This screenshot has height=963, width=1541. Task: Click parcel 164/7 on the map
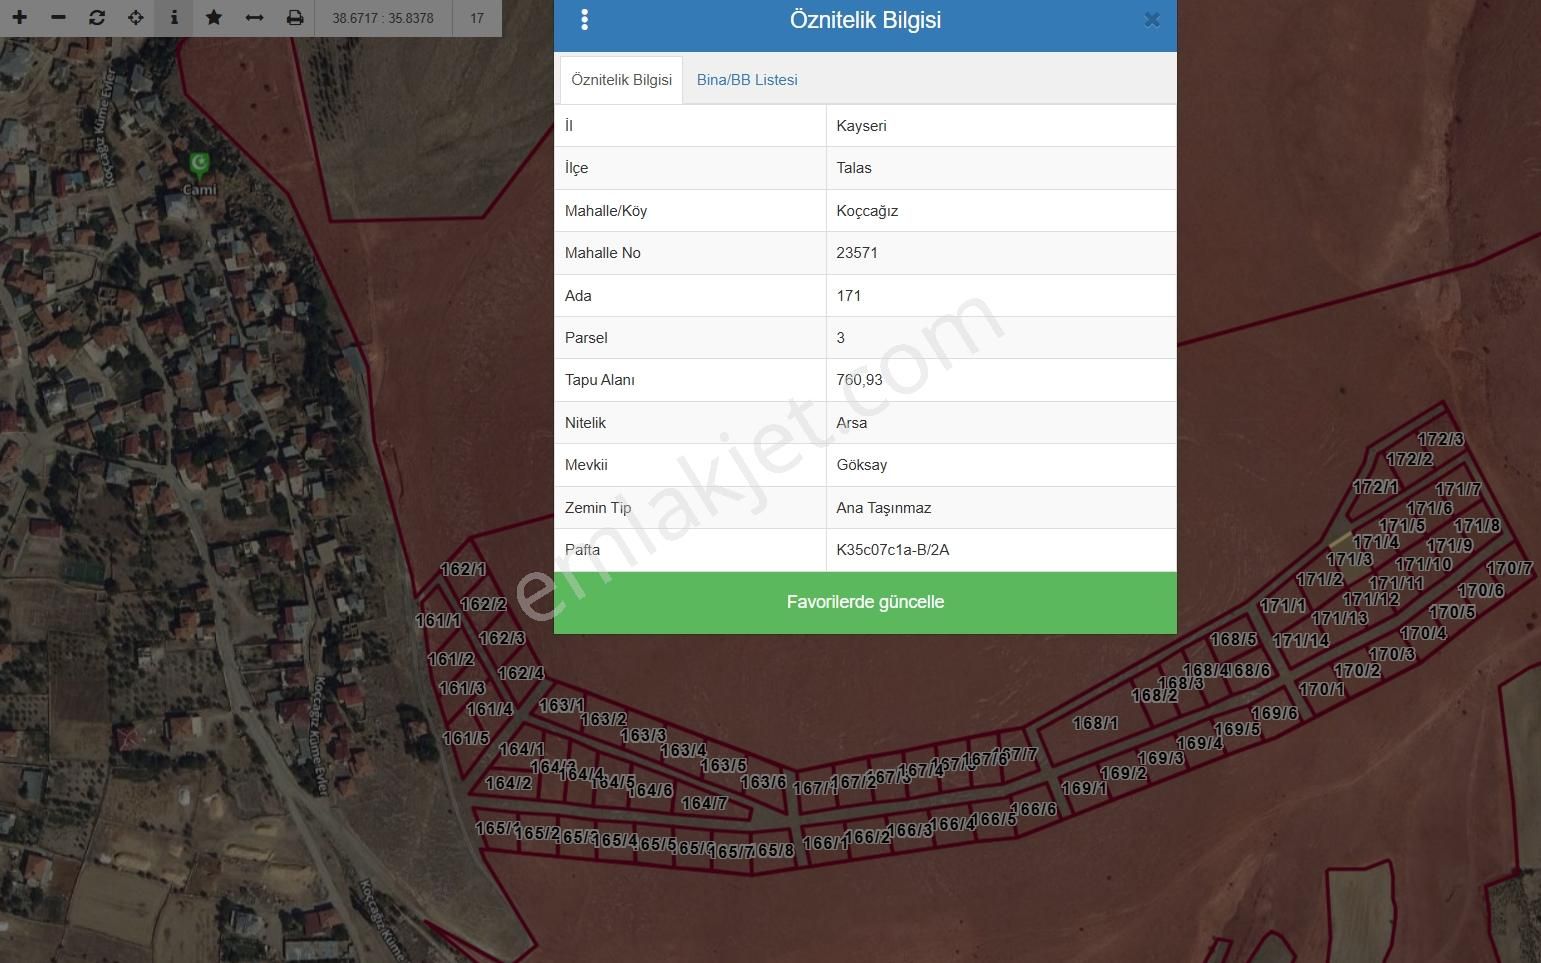pos(704,803)
